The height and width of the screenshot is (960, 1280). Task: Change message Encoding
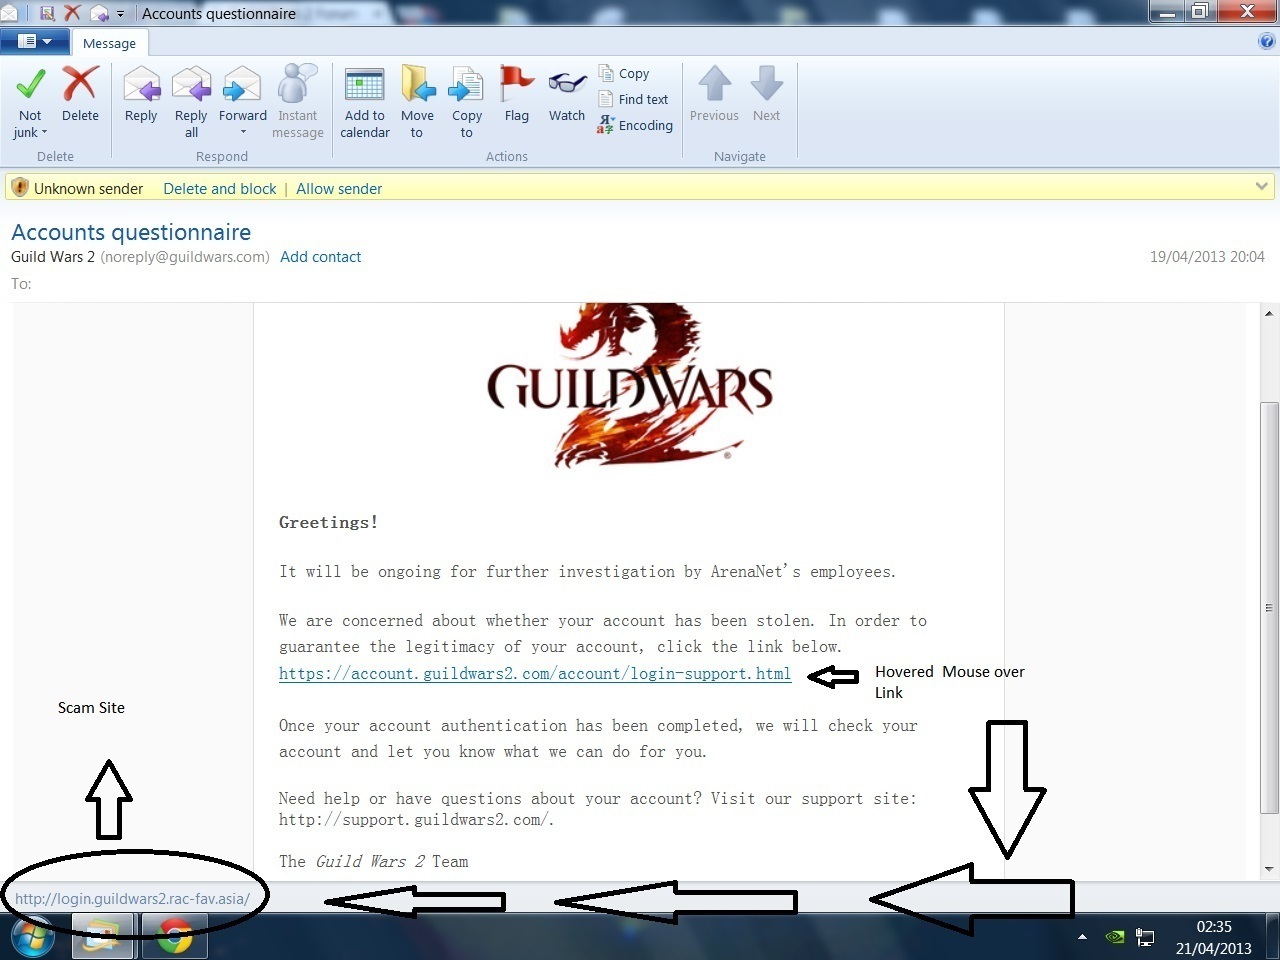pyautogui.click(x=635, y=125)
